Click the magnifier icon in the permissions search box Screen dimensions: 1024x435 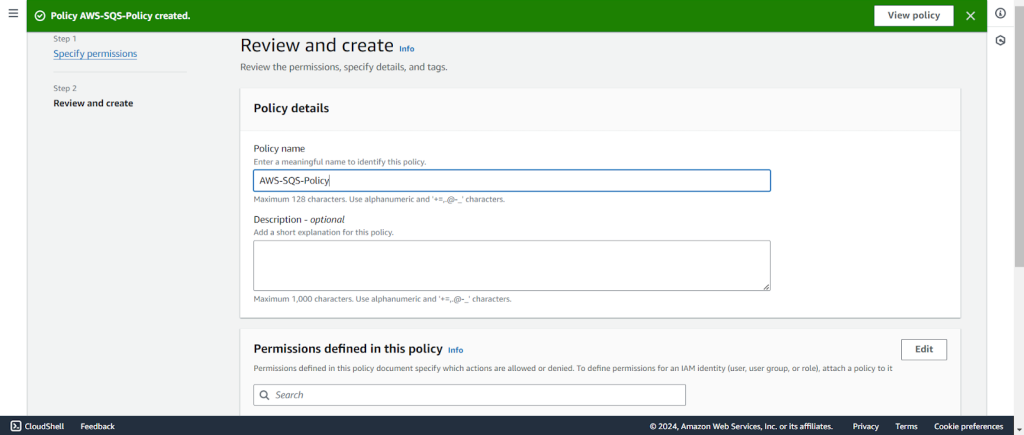(264, 395)
